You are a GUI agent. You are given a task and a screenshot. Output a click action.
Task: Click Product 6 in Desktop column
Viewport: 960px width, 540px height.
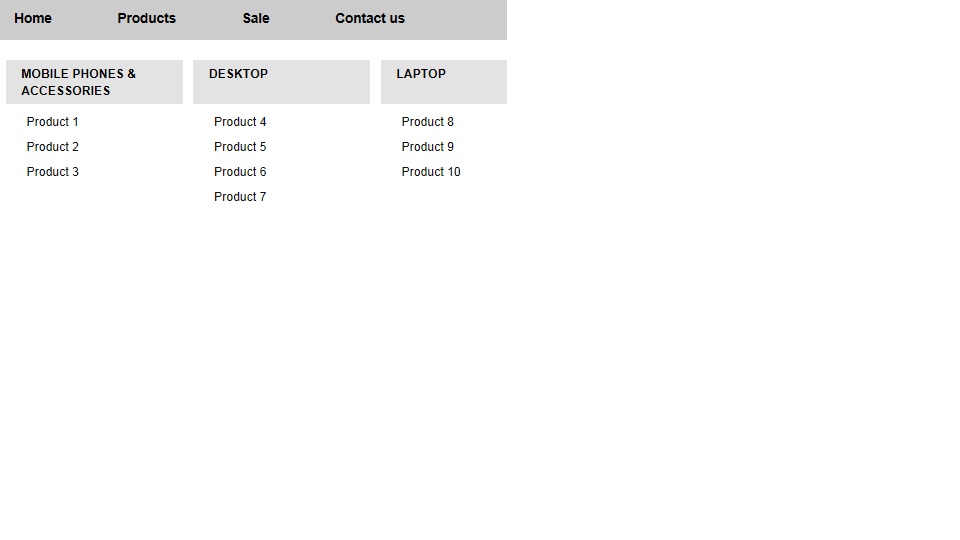pyautogui.click(x=240, y=172)
